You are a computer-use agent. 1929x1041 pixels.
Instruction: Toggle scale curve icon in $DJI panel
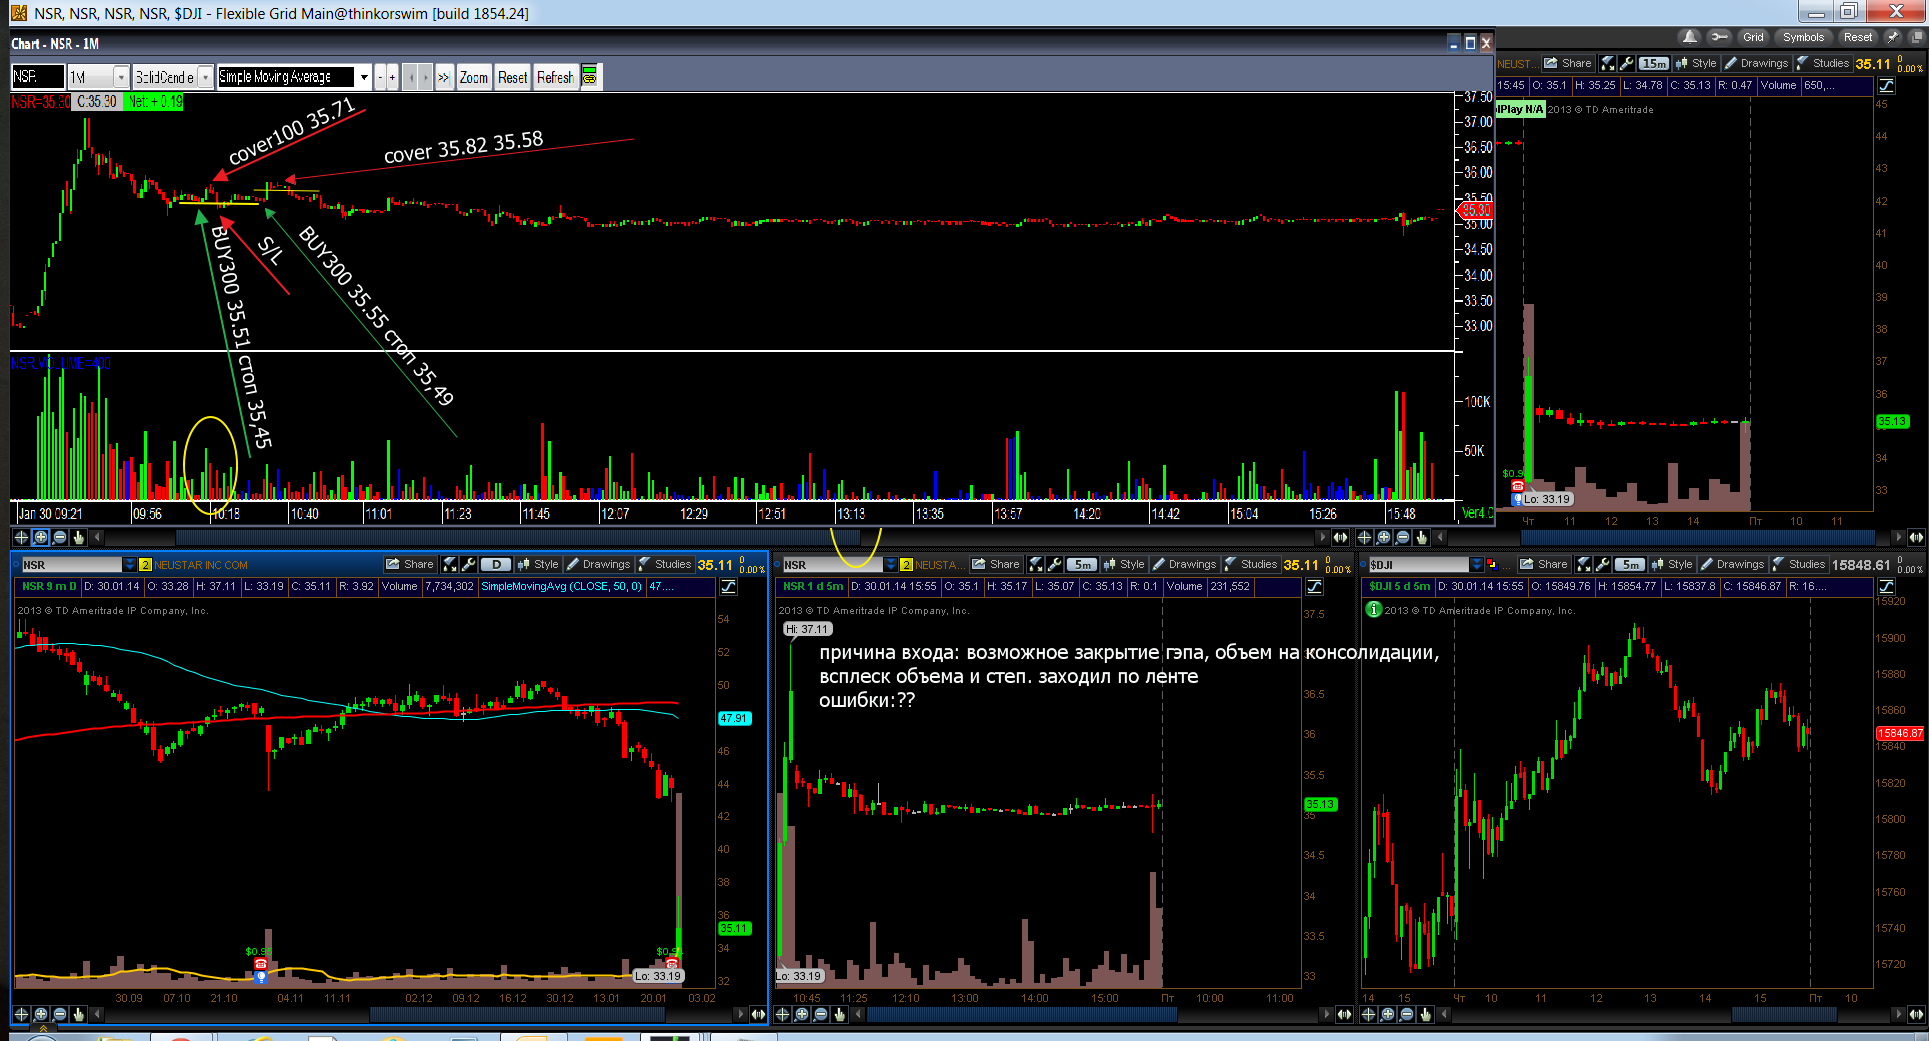pos(1886,587)
